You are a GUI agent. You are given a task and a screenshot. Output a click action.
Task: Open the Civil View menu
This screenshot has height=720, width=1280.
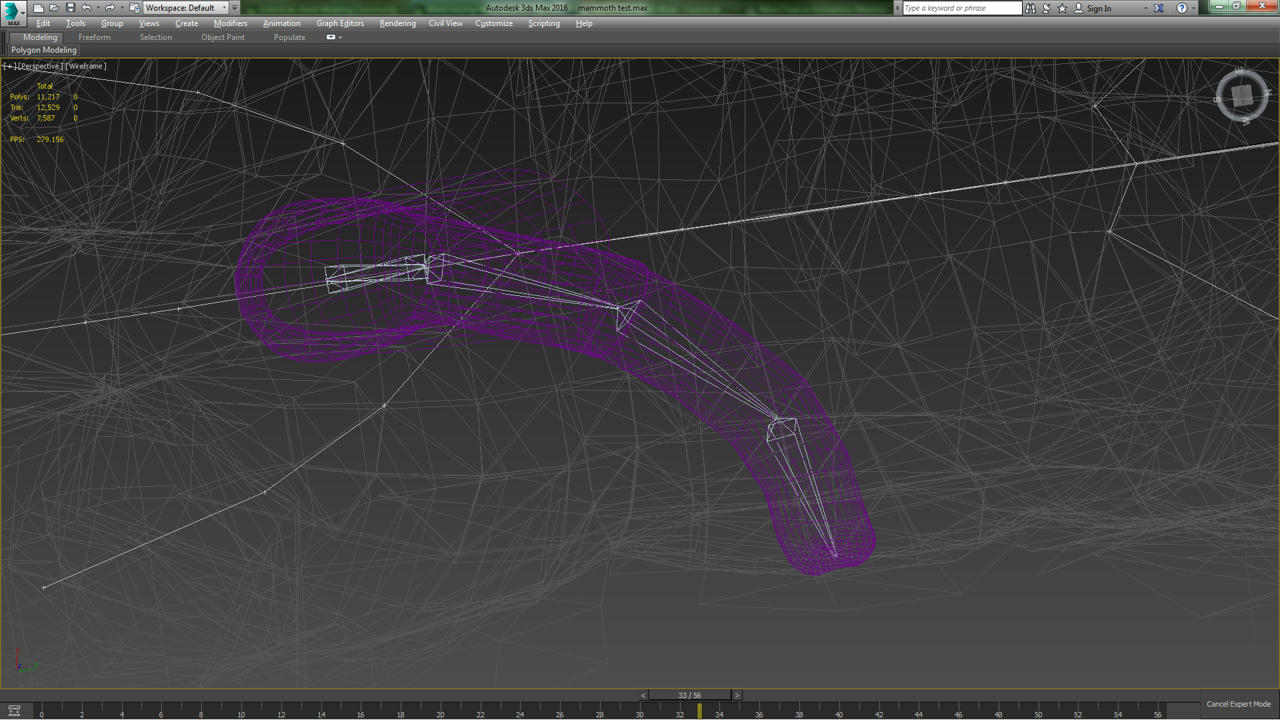445,23
